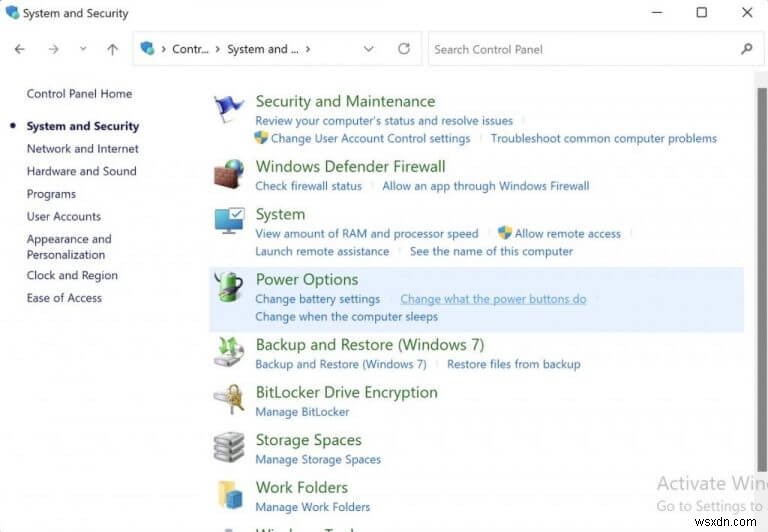Click See the name of this computer
Screen dimensions: 768x532
[491, 251]
